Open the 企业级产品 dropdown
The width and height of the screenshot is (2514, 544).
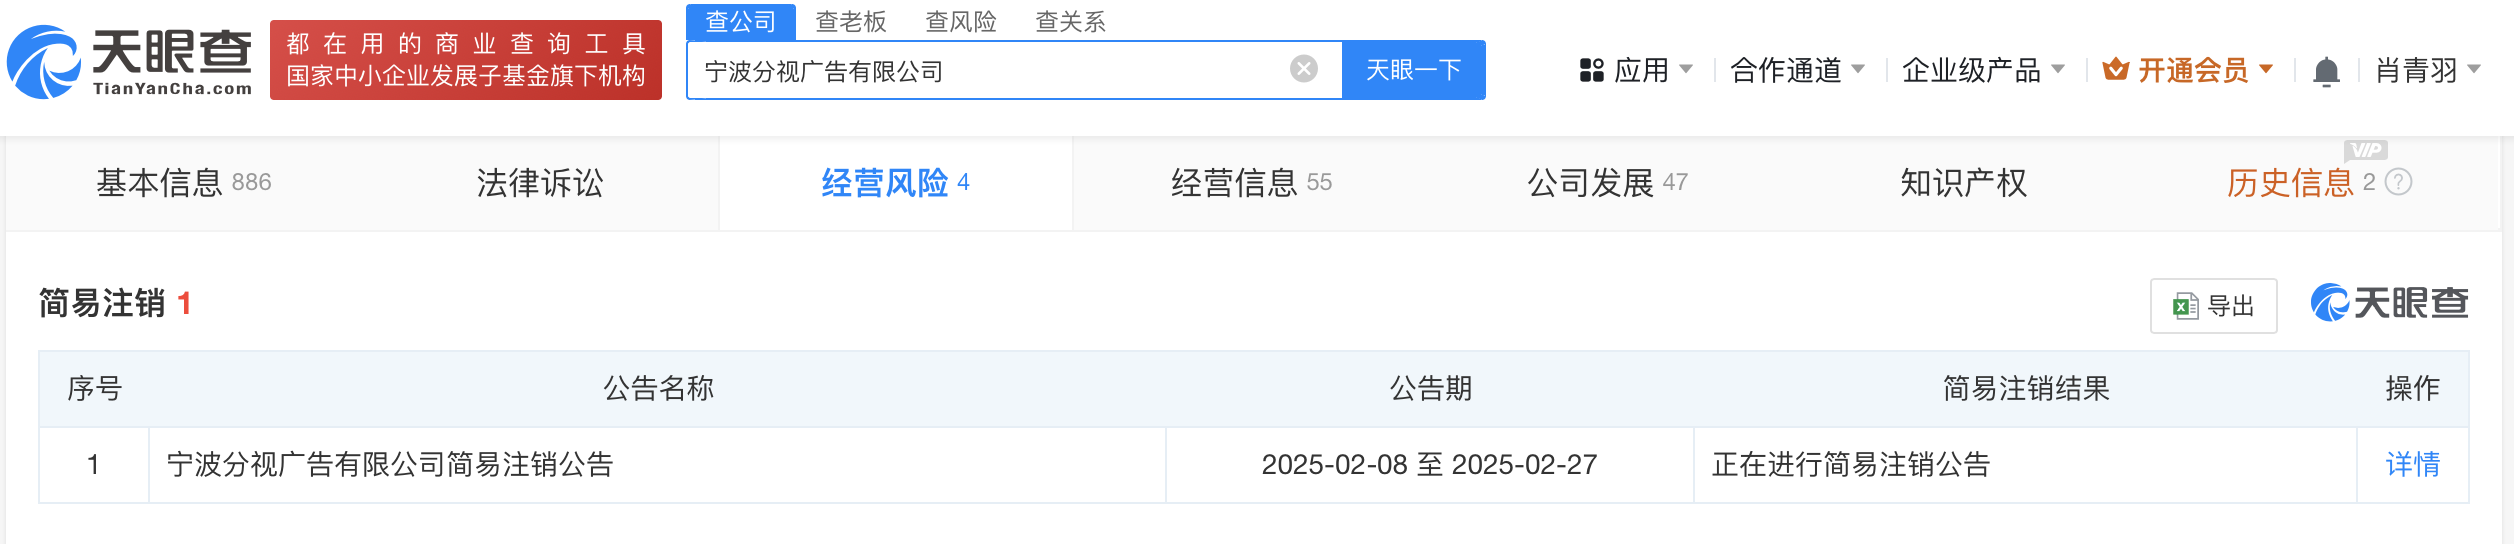click(1983, 70)
